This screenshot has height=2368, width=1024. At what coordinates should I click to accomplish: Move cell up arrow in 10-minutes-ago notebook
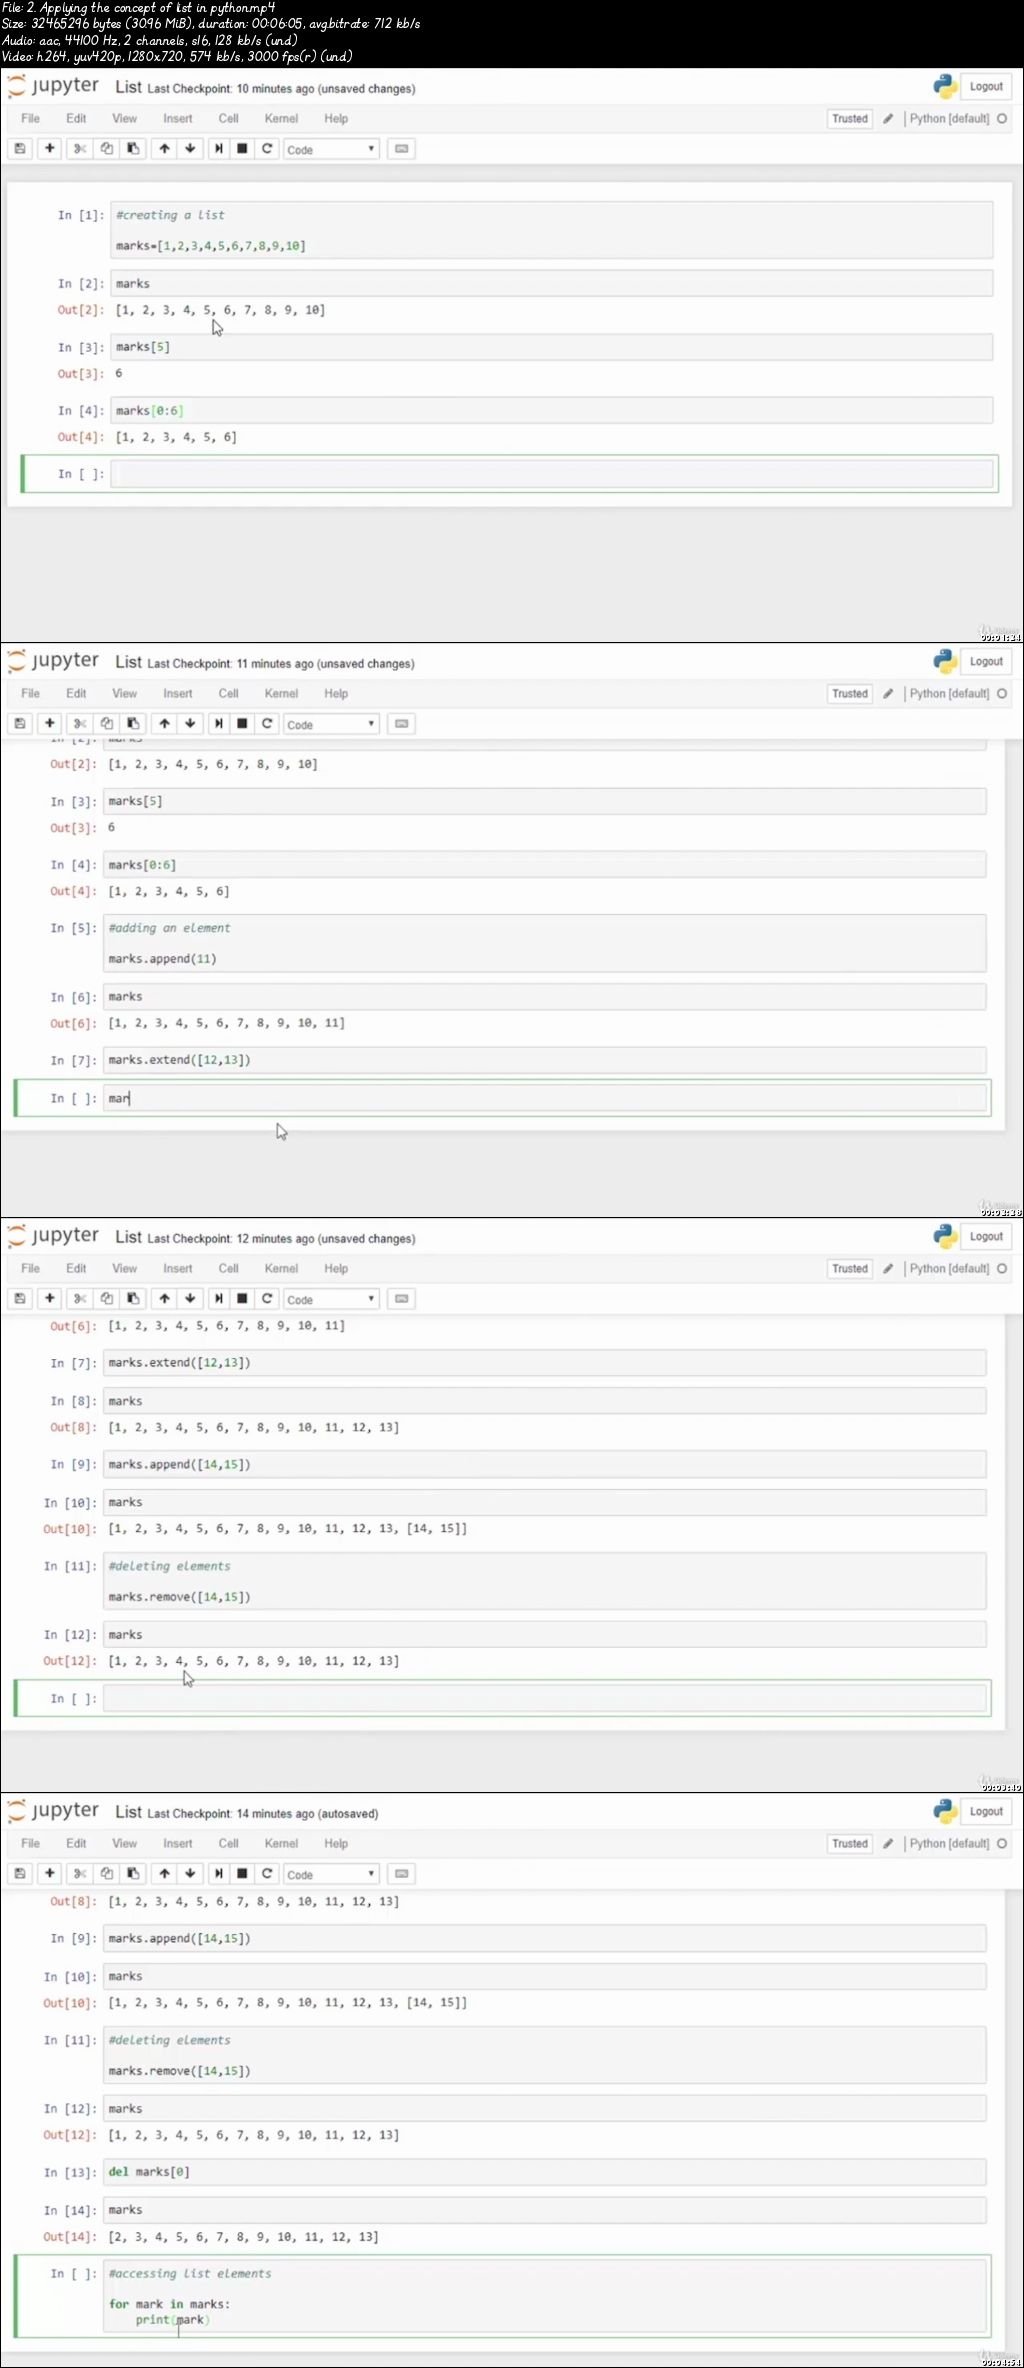click(164, 149)
